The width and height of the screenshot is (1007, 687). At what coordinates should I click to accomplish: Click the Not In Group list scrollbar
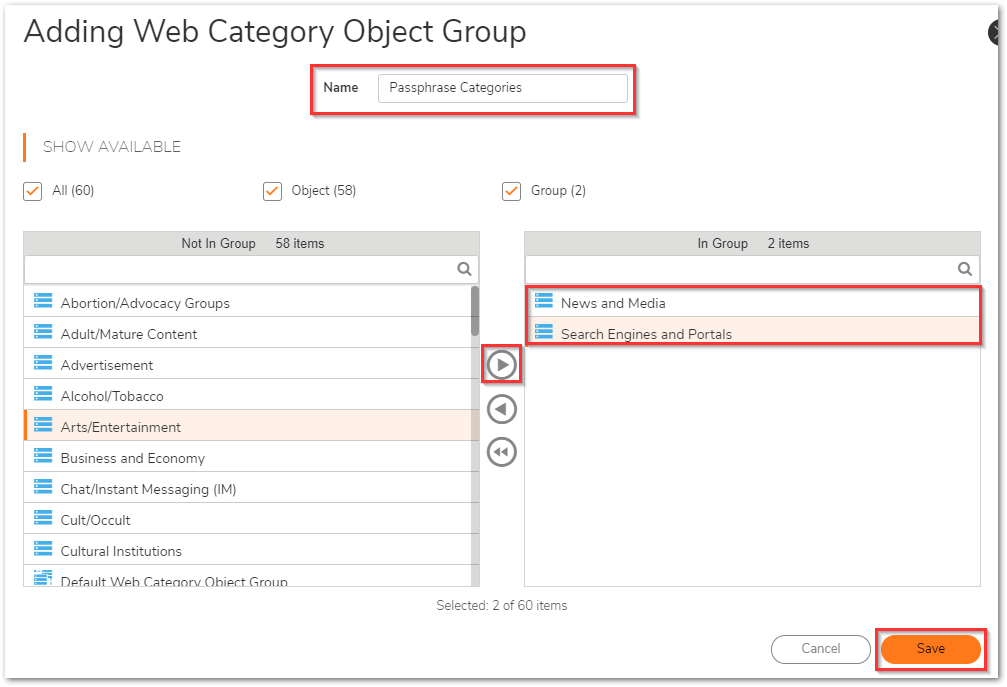(x=474, y=312)
